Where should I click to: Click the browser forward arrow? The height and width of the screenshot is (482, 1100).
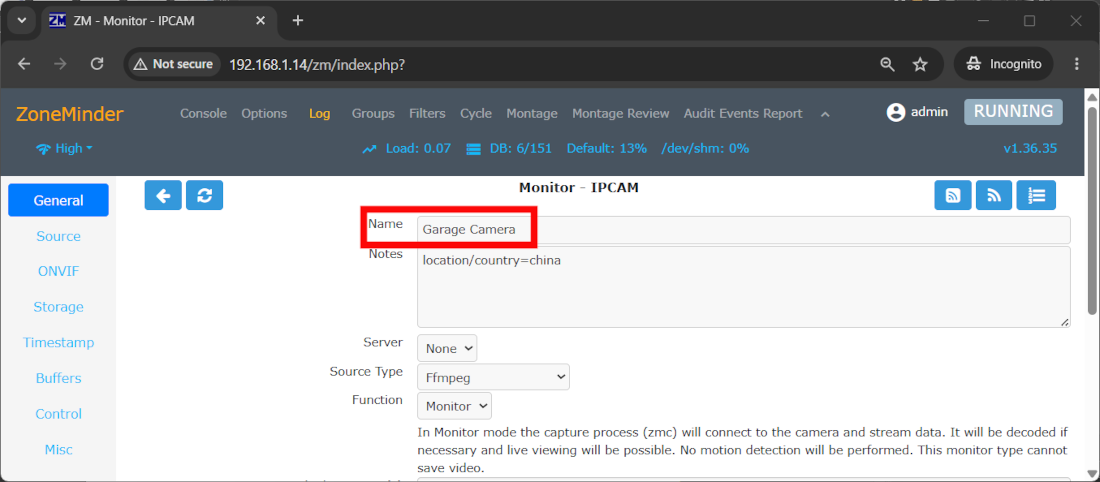[61, 64]
